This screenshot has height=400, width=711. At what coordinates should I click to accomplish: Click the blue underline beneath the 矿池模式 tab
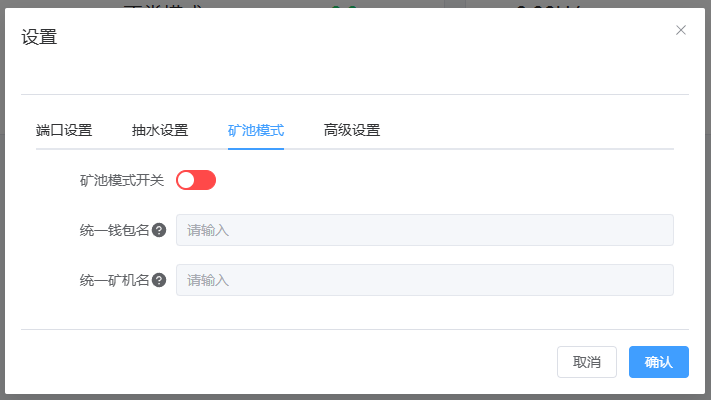click(x=256, y=148)
